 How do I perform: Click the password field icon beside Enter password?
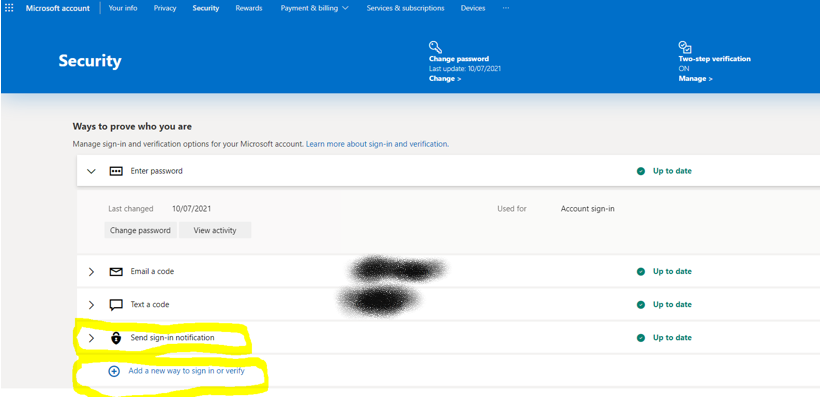click(116, 171)
